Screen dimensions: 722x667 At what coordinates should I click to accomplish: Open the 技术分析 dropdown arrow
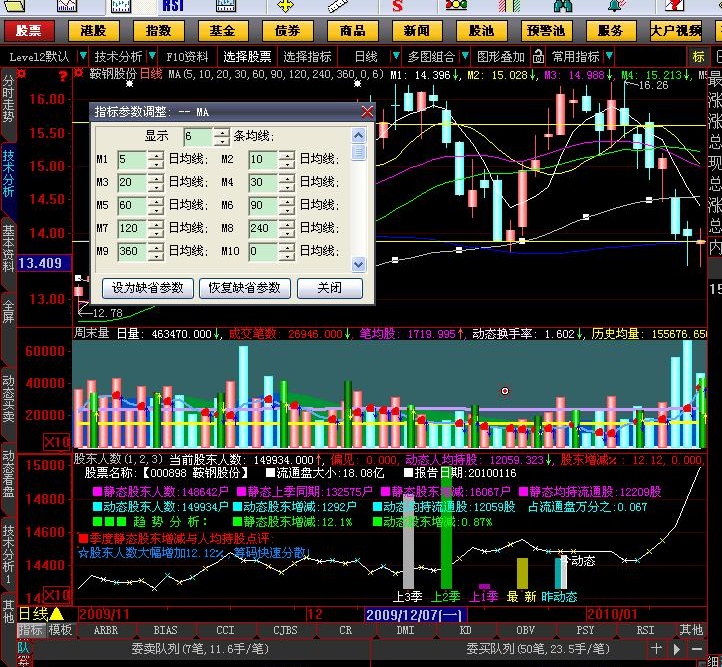pos(151,56)
